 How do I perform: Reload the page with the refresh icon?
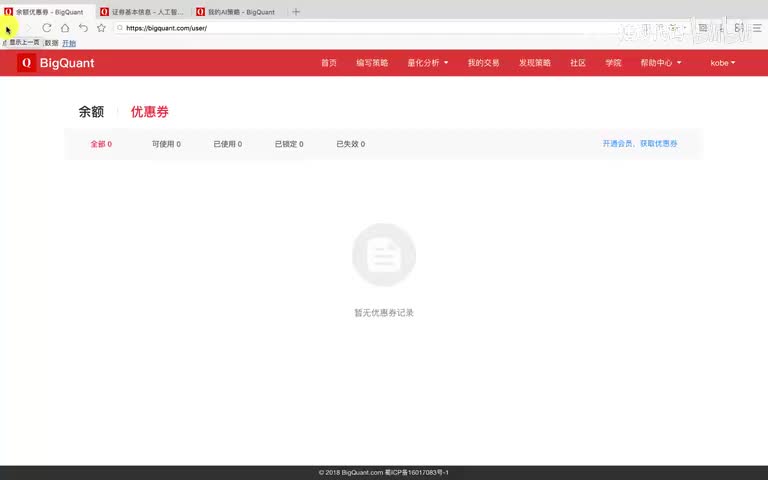[47, 28]
